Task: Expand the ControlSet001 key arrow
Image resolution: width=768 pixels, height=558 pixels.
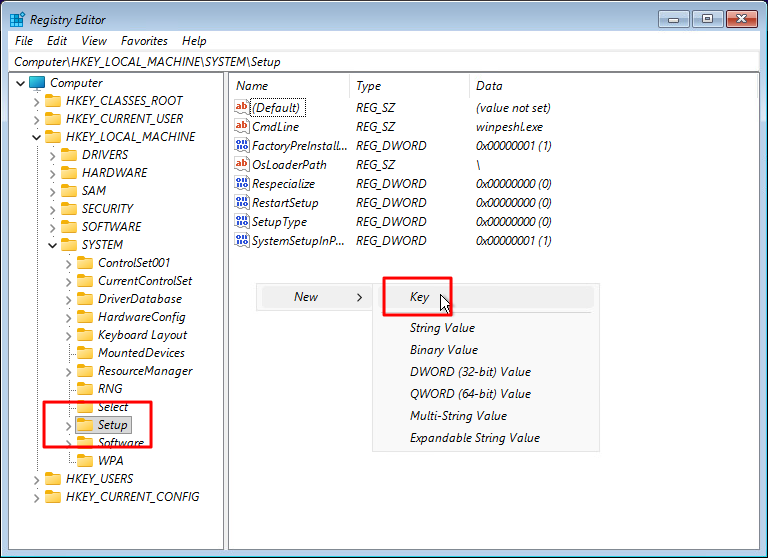Action: (69, 263)
